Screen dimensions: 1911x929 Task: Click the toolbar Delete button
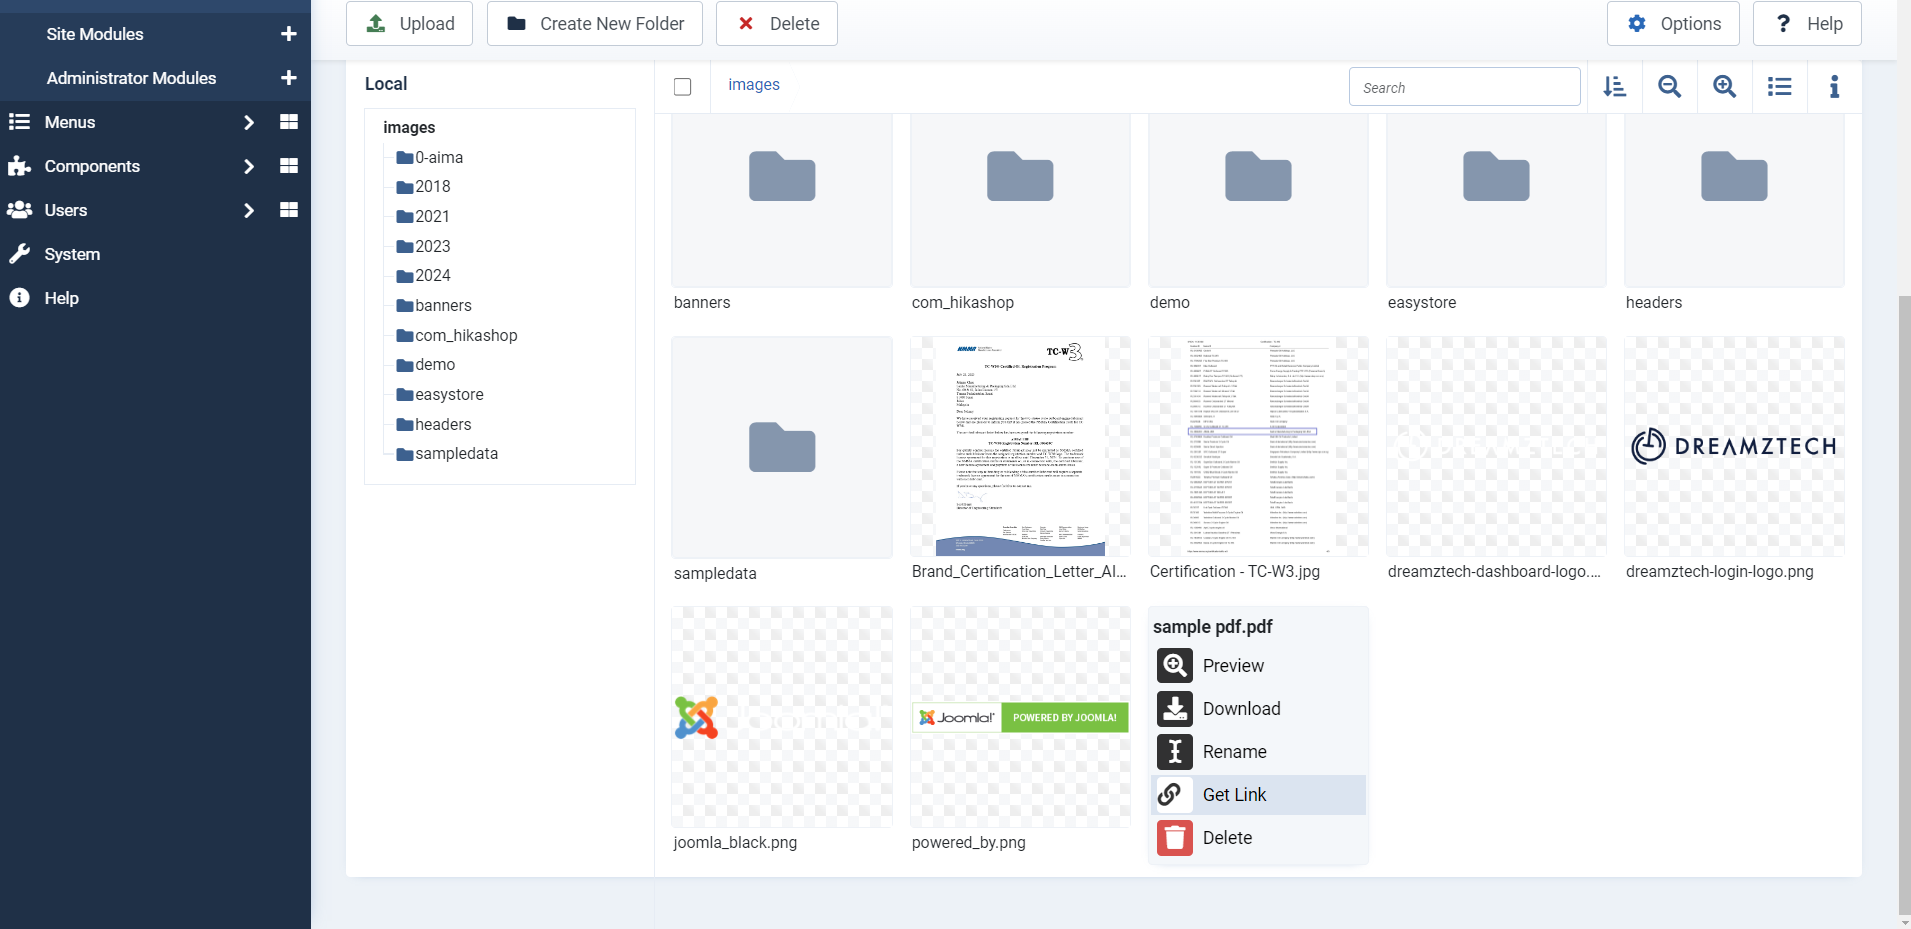pyautogui.click(x=777, y=23)
